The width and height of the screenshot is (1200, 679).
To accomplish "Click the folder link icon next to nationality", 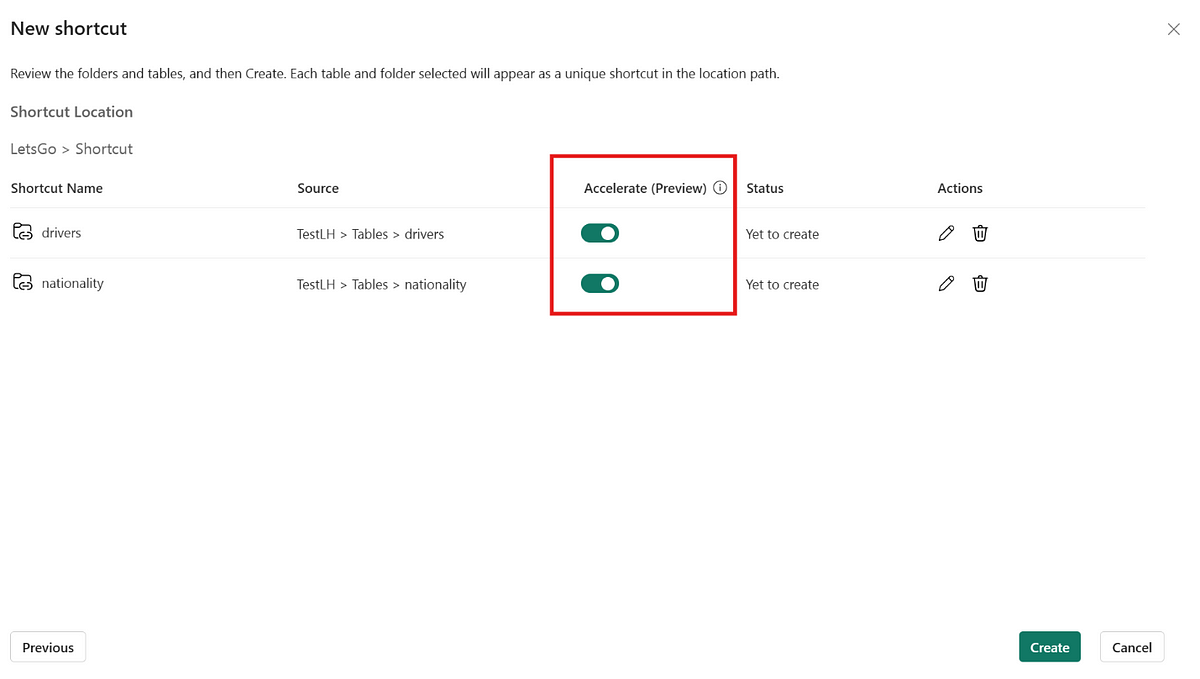I will pos(22,283).
